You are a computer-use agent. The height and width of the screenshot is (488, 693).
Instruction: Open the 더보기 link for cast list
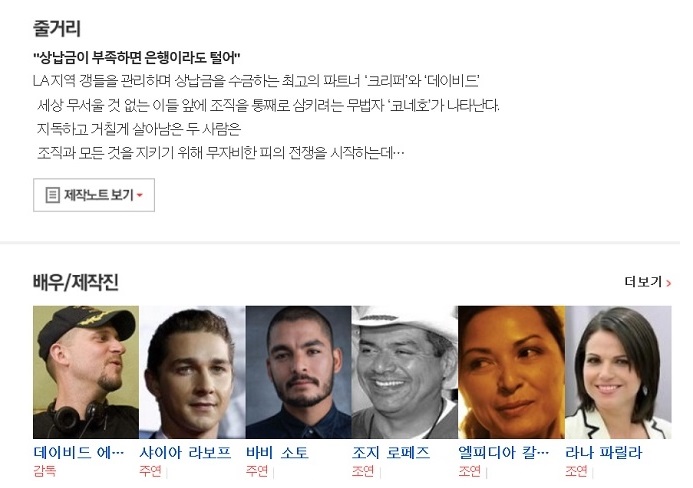click(x=648, y=282)
